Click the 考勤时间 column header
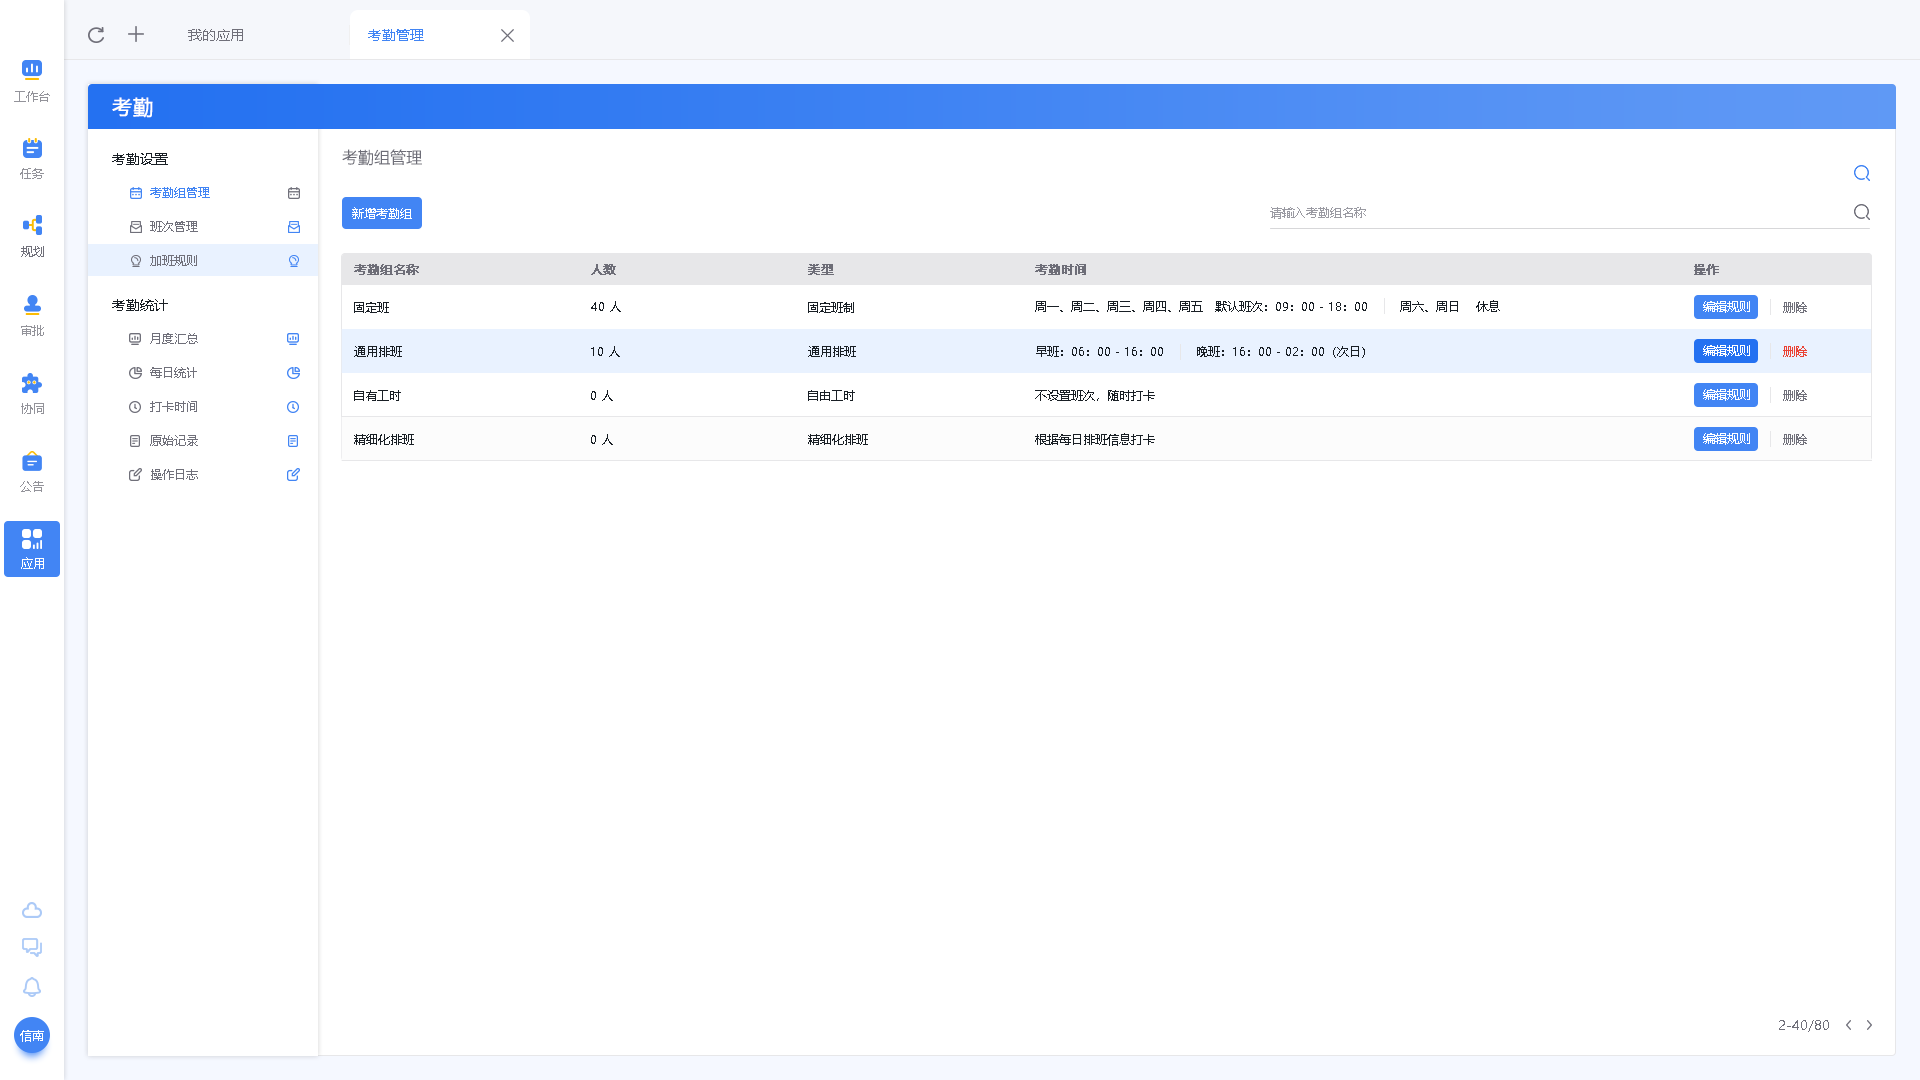The width and height of the screenshot is (1920, 1080). (x=1060, y=269)
